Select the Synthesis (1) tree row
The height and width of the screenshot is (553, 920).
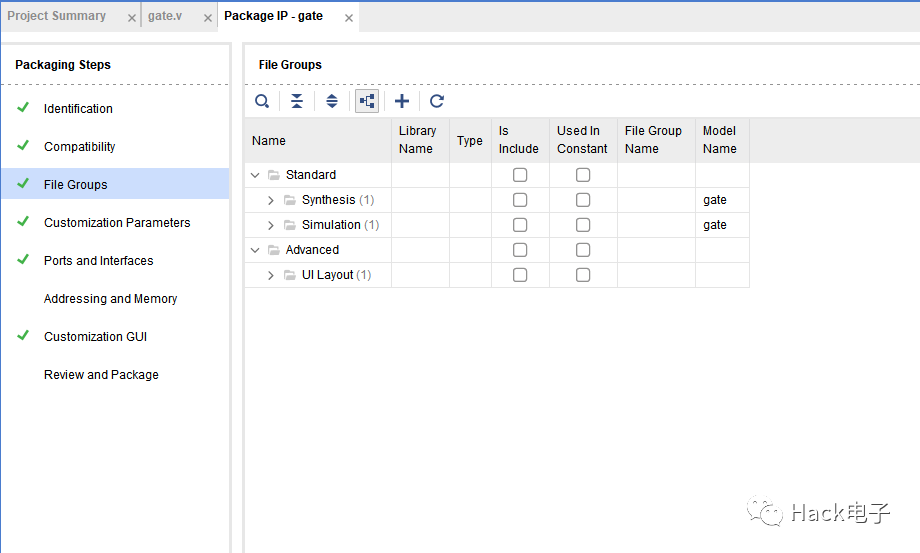pyautogui.click(x=338, y=200)
